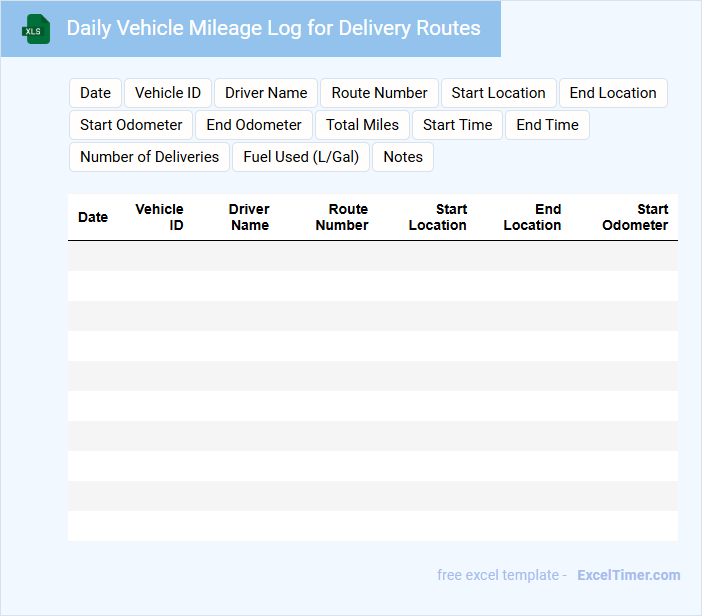Click the Start Odometer table column header
Image resolution: width=702 pixels, height=616 pixels.
(x=635, y=217)
